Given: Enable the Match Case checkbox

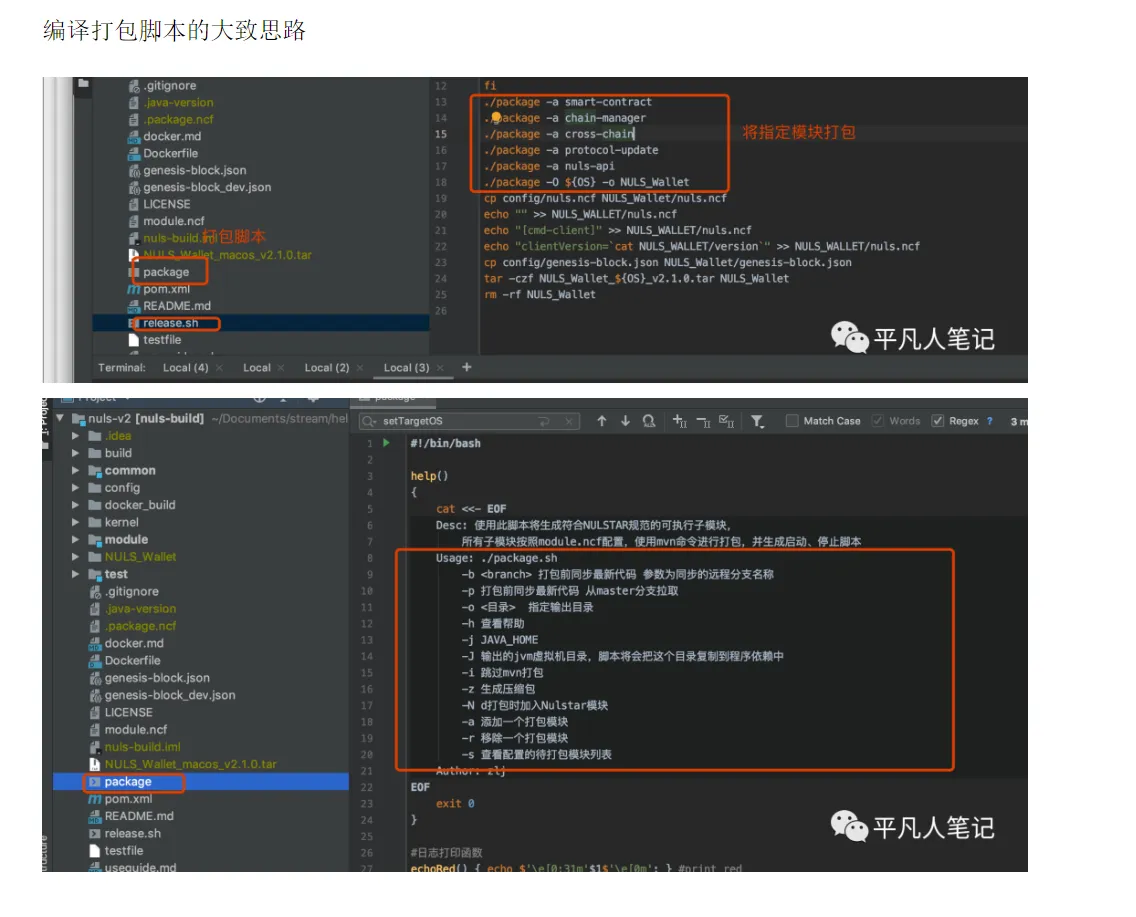Looking at the screenshot, I should coord(793,421).
